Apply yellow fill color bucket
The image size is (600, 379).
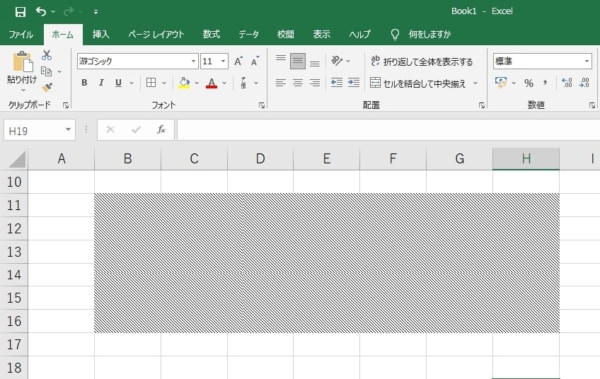point(184,83)
